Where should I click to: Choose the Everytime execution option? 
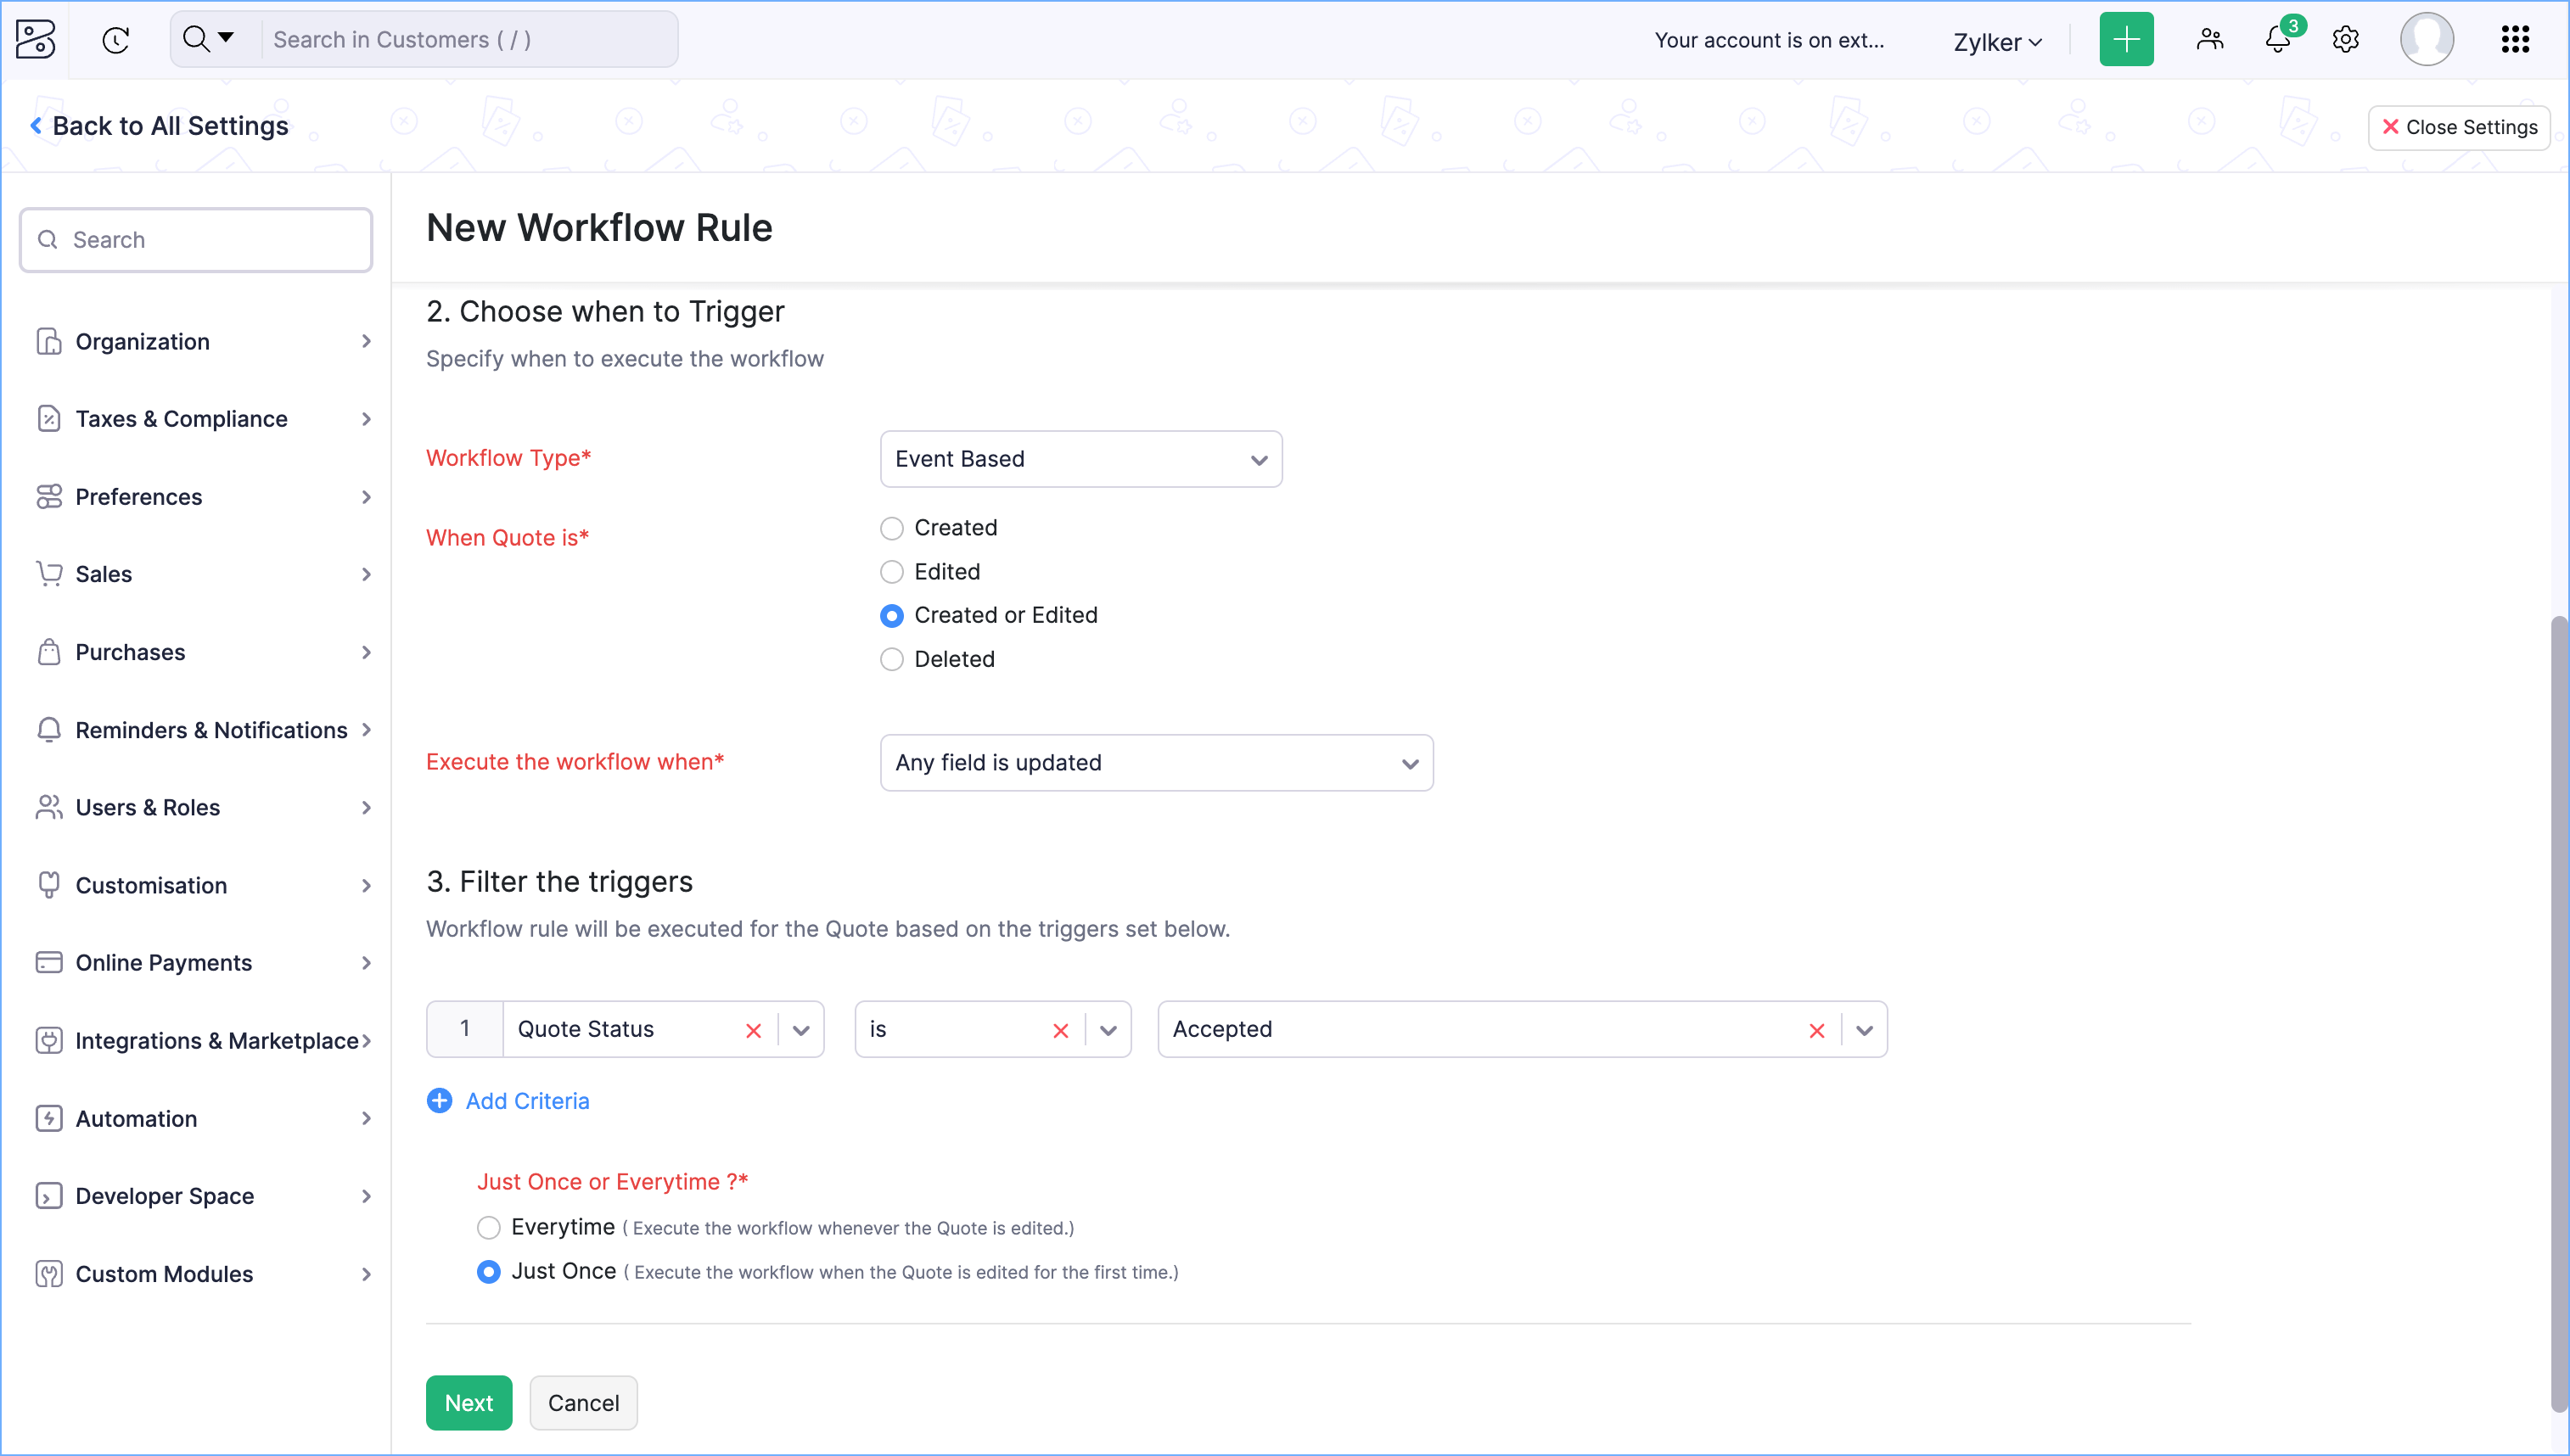488,1227
